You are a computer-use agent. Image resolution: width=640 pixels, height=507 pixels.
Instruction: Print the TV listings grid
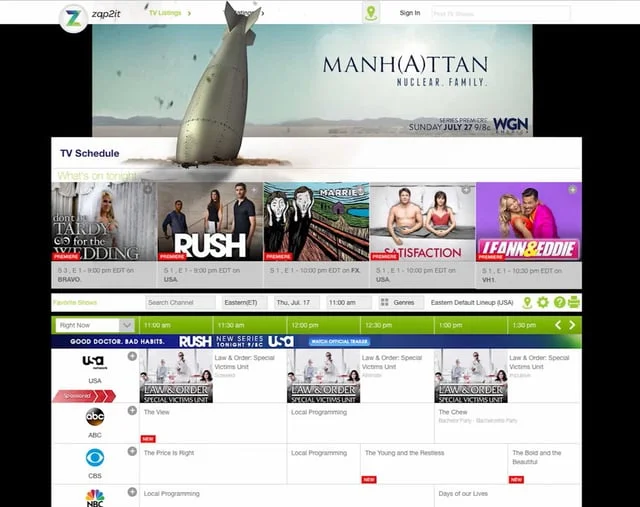573,302
